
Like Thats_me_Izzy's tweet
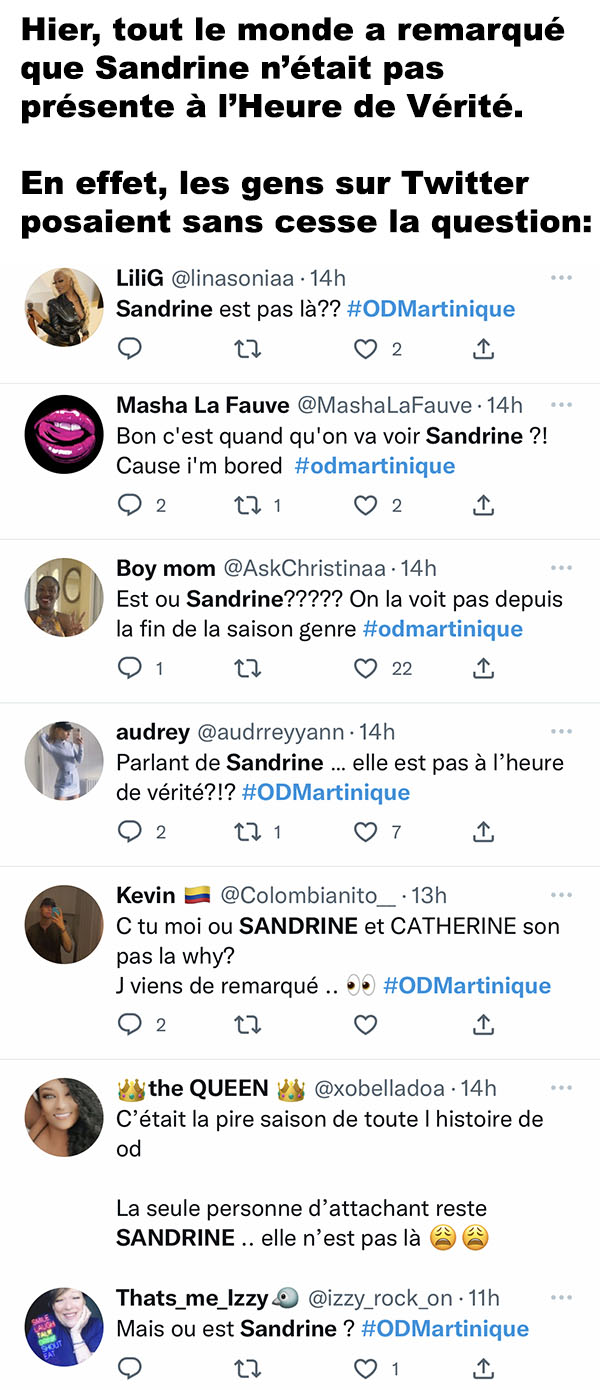tap(367, 1367)
